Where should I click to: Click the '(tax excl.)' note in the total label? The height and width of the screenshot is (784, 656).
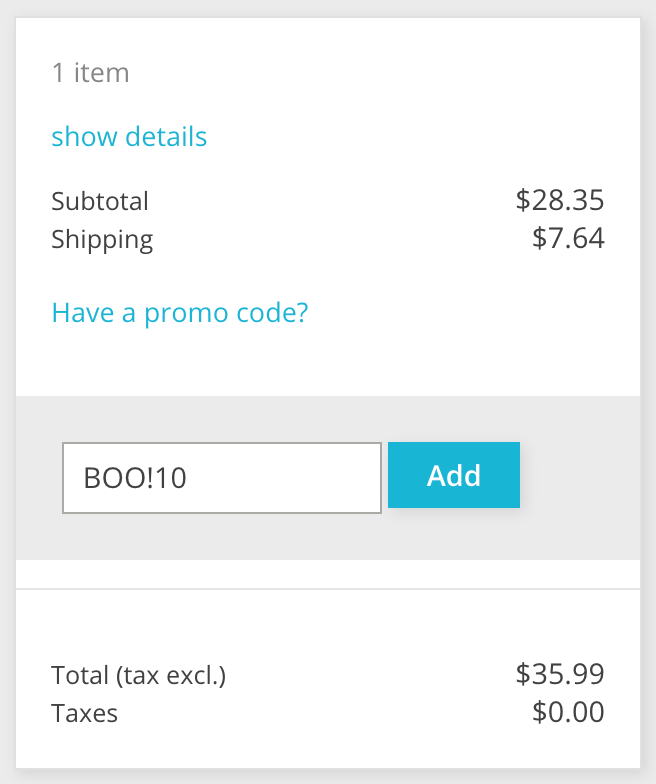[171, 676]
